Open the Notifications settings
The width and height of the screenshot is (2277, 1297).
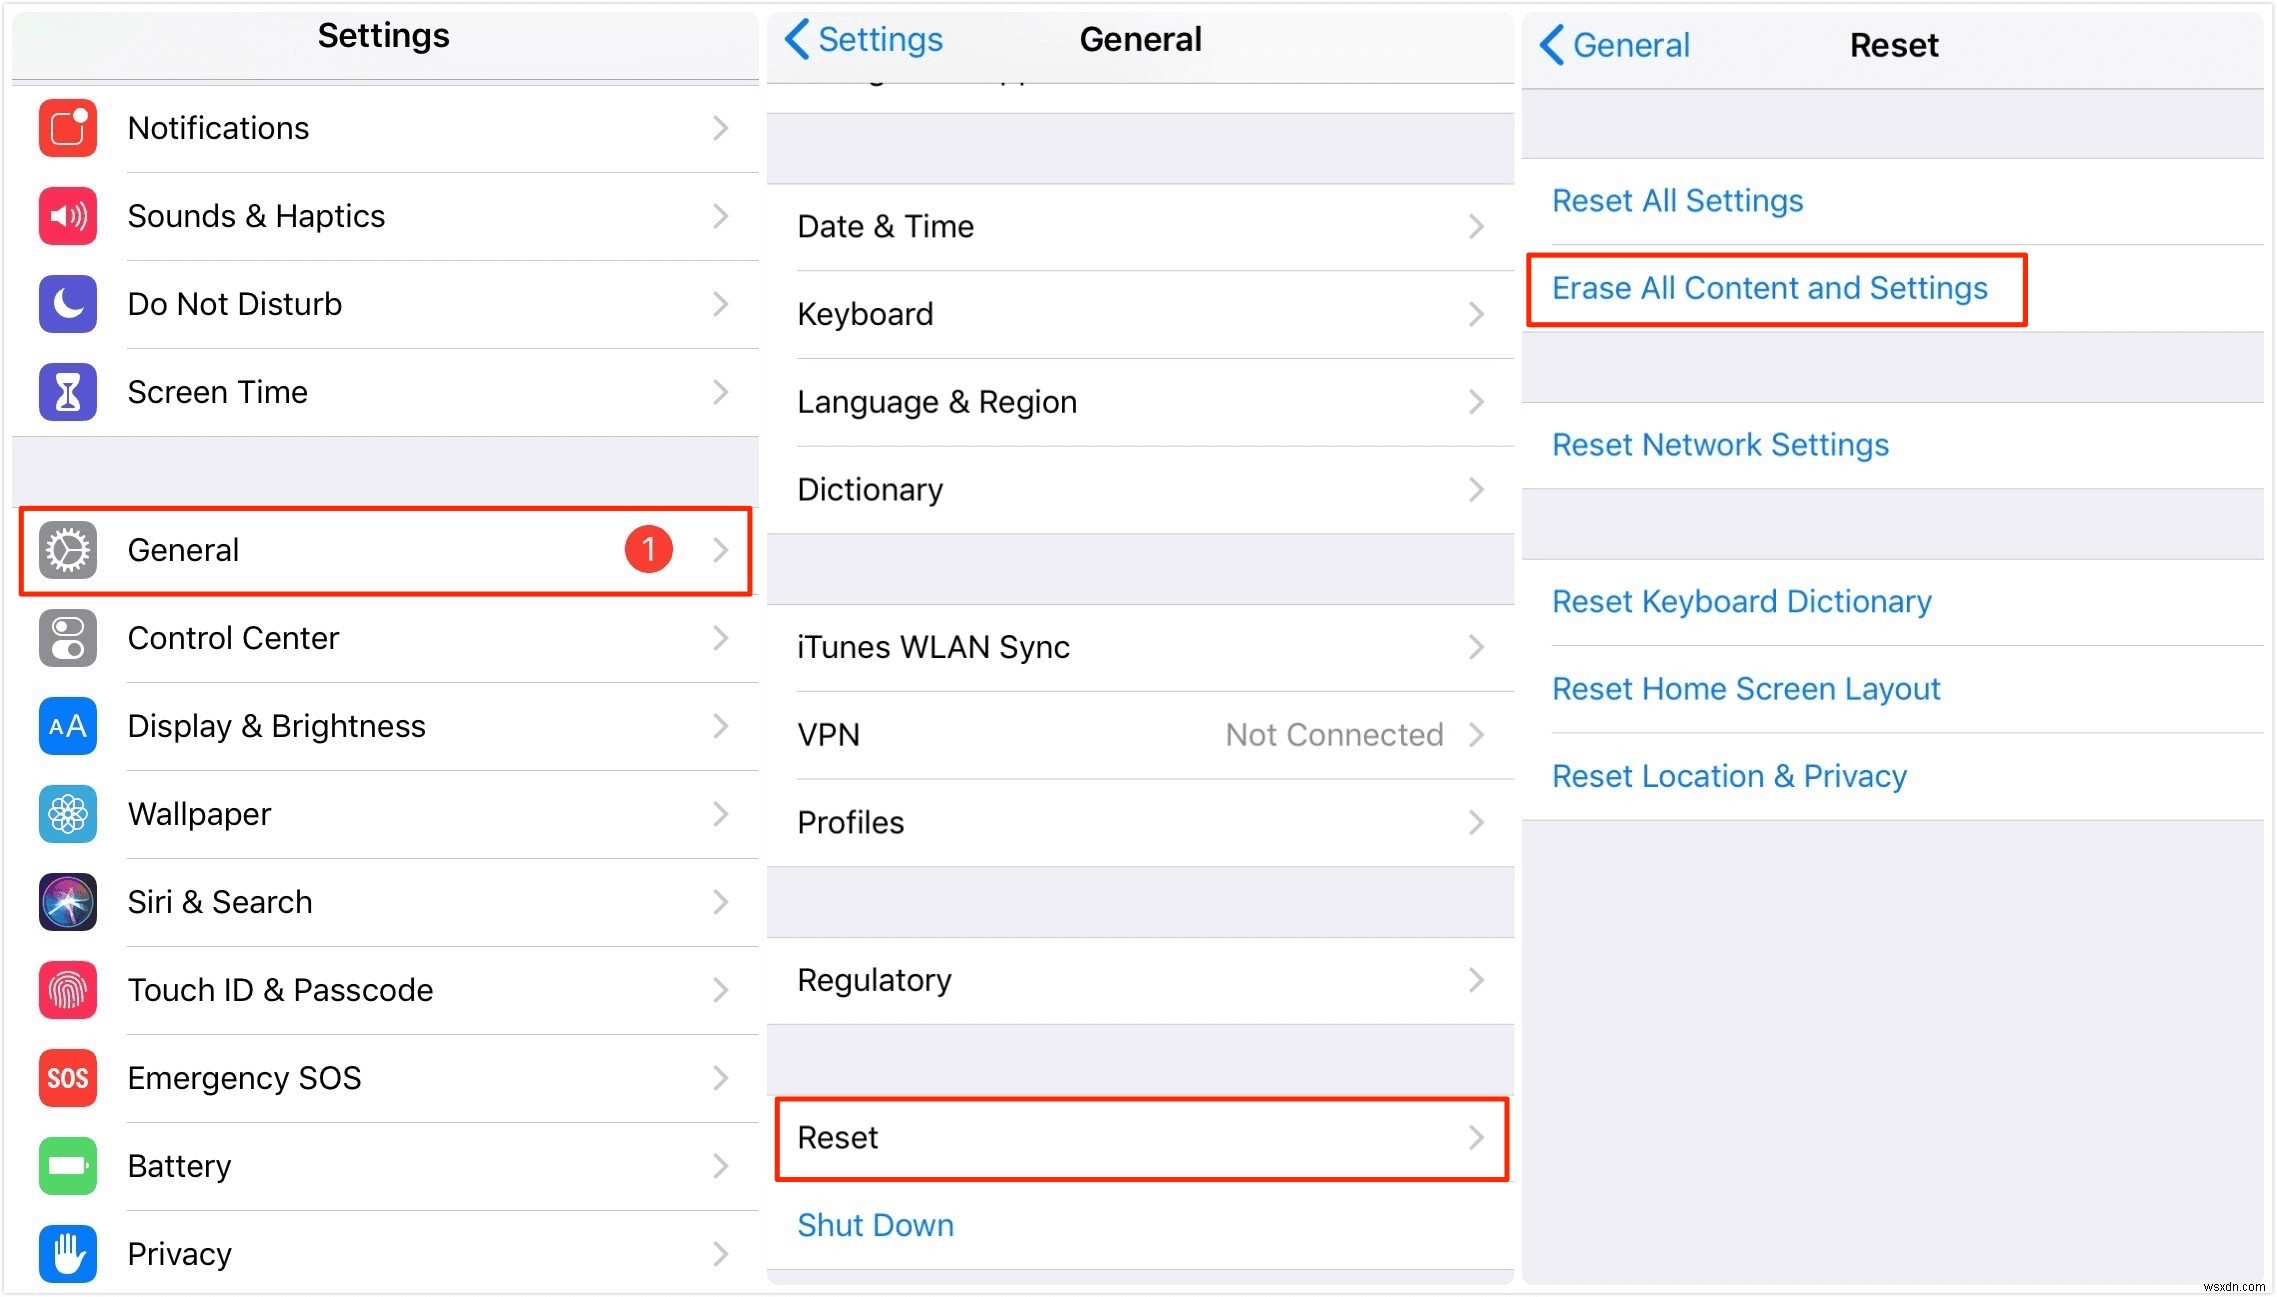click(x=383, y=128)
